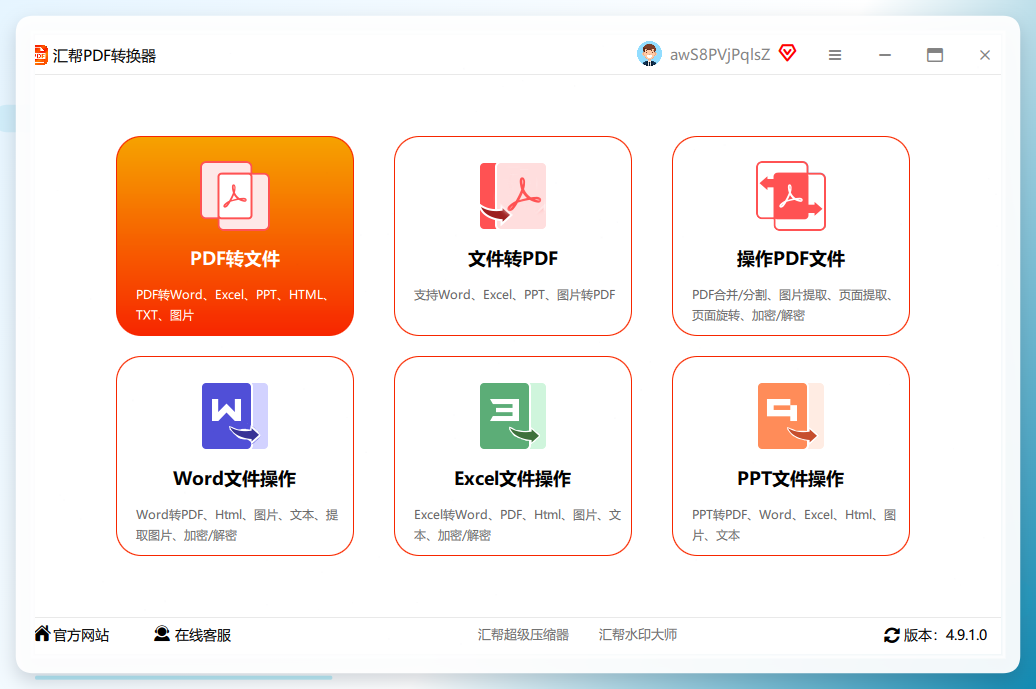Image resolution: width=1036 pixels, height=689 pixels.
Task: Click the description starting PPT转PDF
Action: pos(794,525)
